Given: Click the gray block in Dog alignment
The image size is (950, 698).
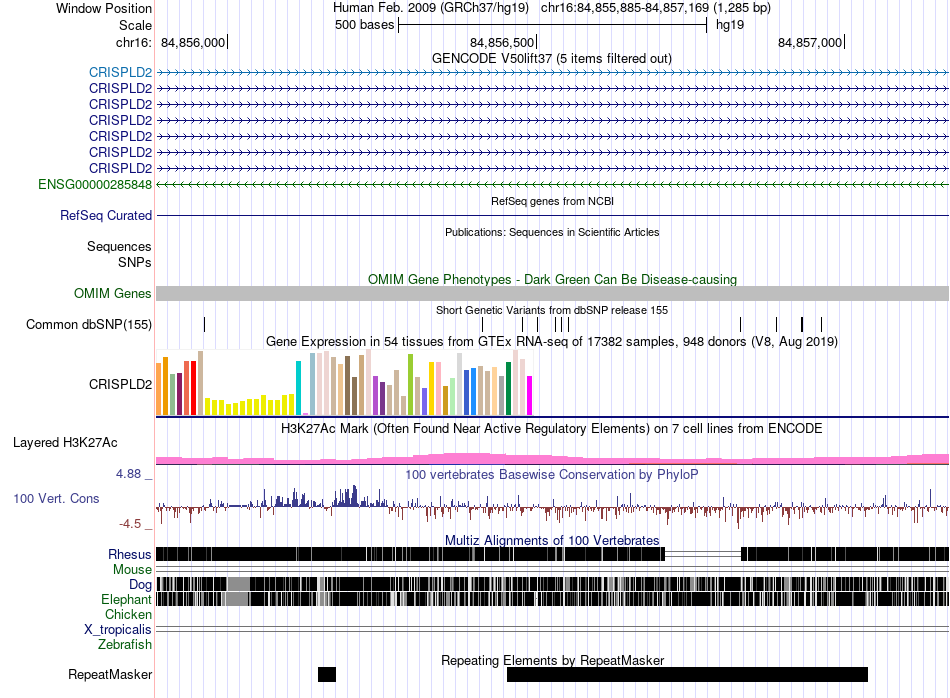Looking at the screenshot, I should (x=238, y=584).
